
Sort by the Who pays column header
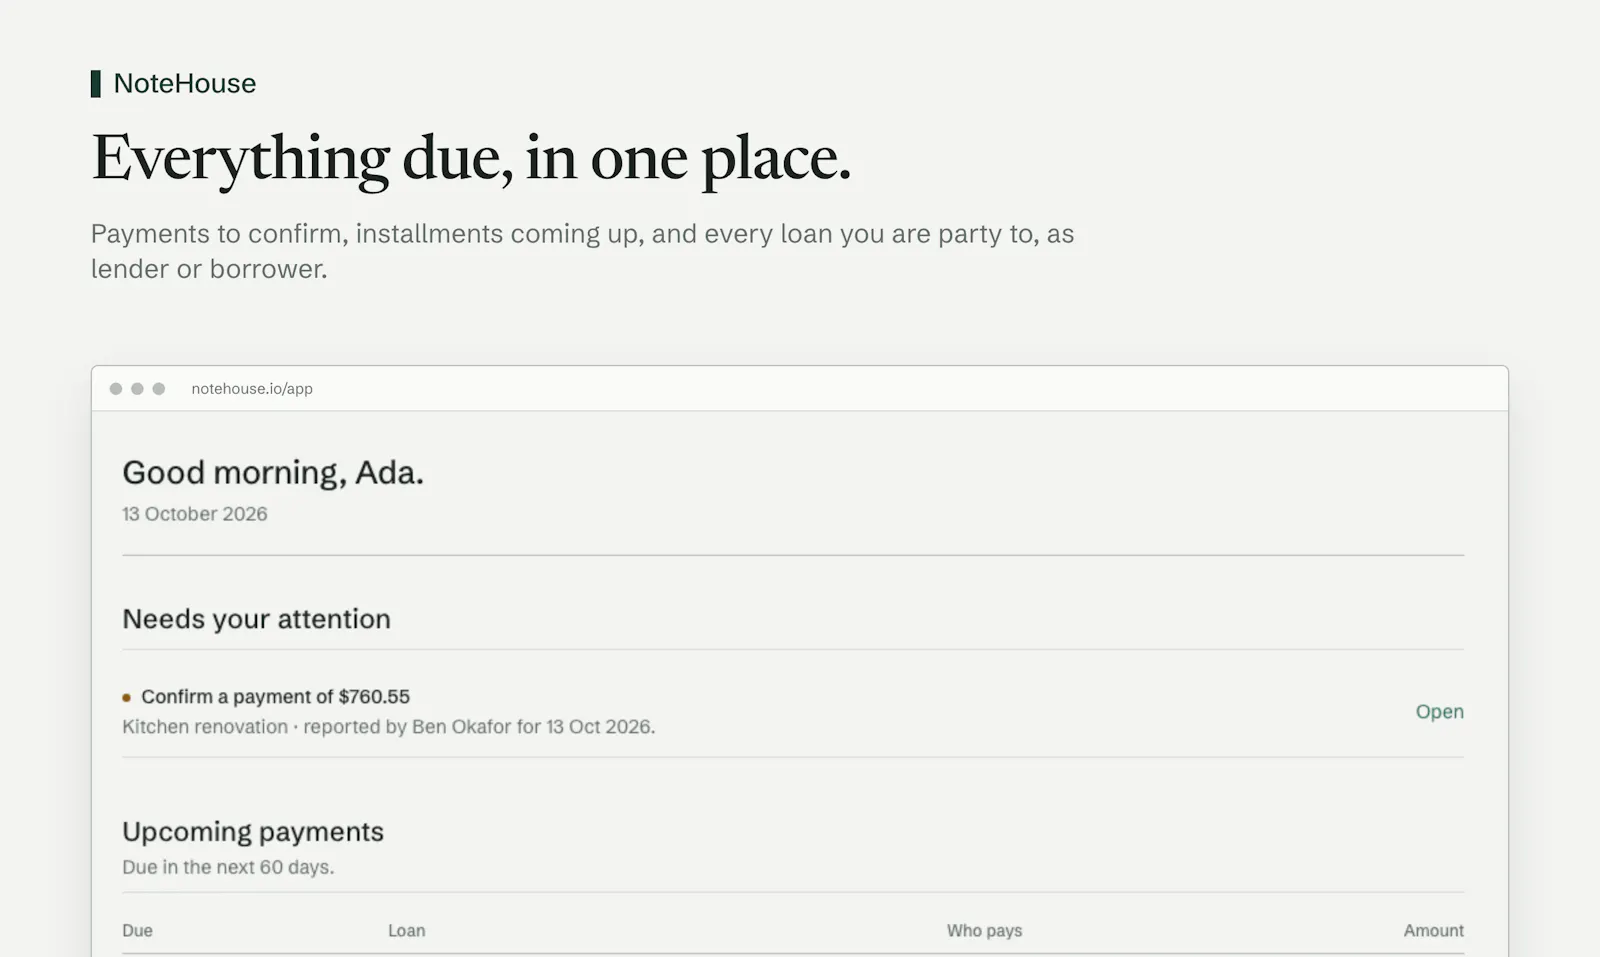click(x=984, y=930)
